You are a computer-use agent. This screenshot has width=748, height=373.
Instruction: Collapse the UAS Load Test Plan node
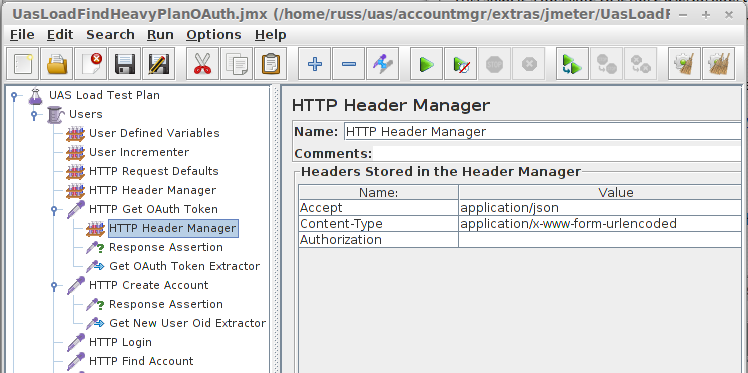(14, 96)
